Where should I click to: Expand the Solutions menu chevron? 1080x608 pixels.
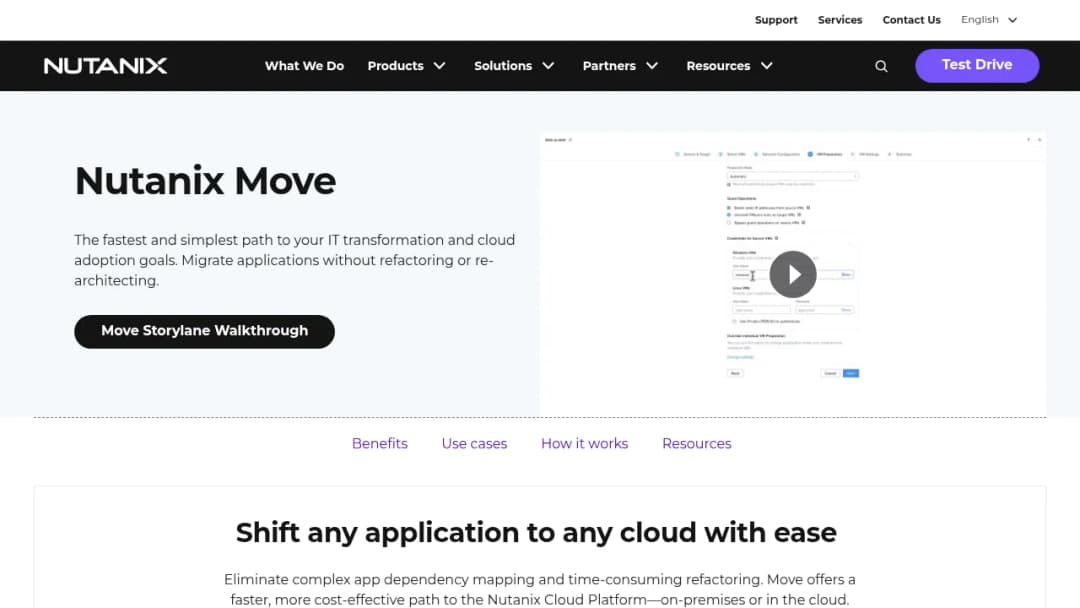(548, 65)
